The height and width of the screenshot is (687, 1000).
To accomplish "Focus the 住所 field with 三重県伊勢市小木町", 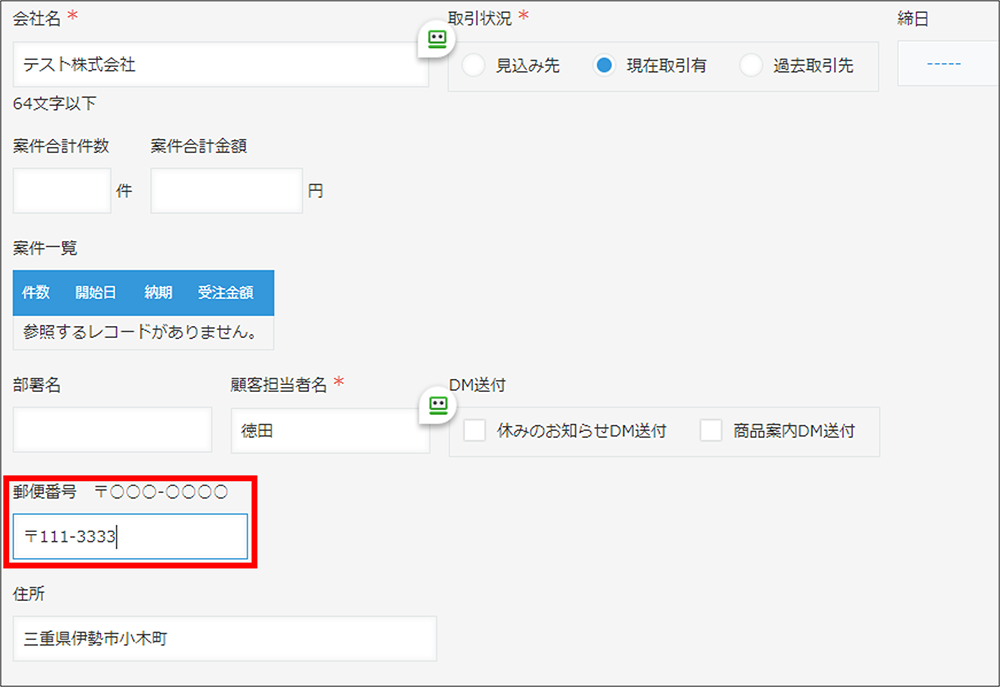I will pos(225,638).
